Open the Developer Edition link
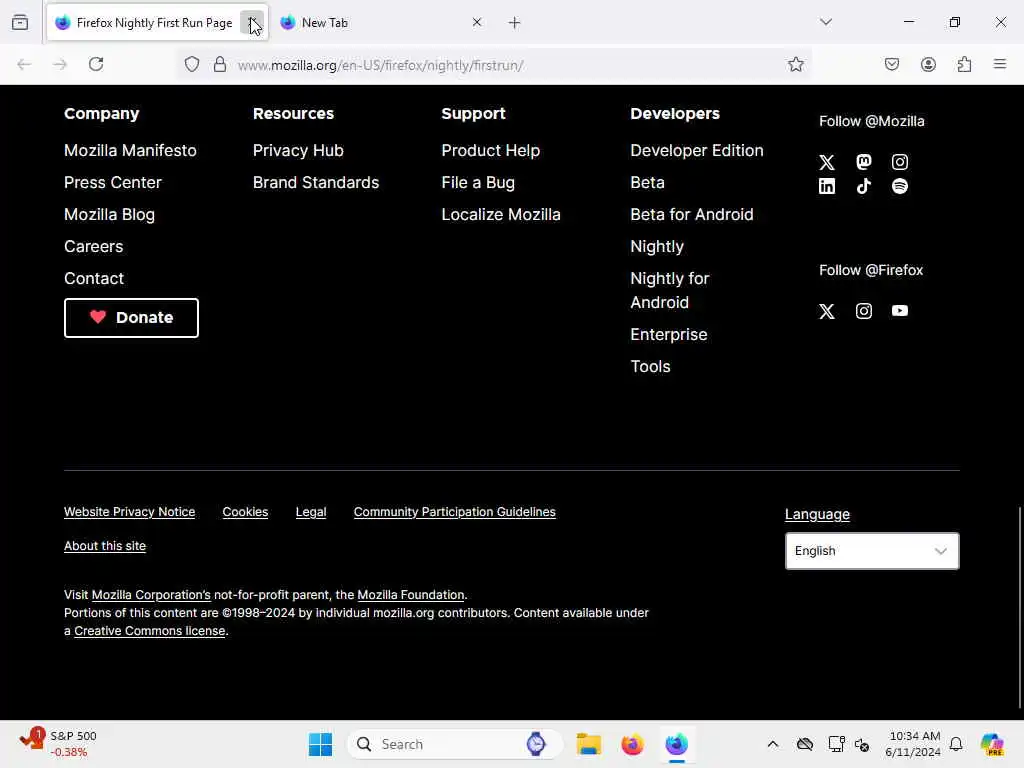This screenshot has height=768, width=1024. (x=697, y=150)
